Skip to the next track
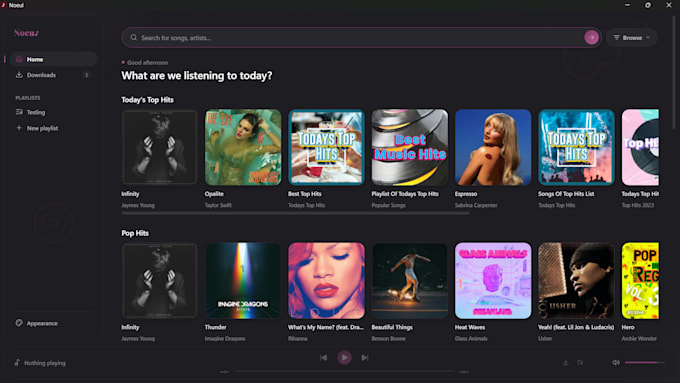680x383 pixels. pyautogui.click(x=365, y=358)
